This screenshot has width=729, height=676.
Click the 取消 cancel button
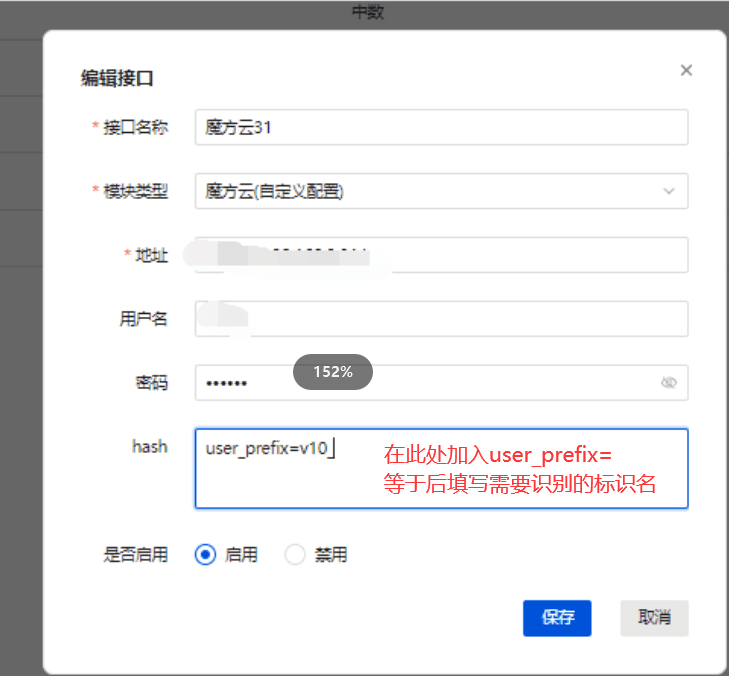[654, 618]
